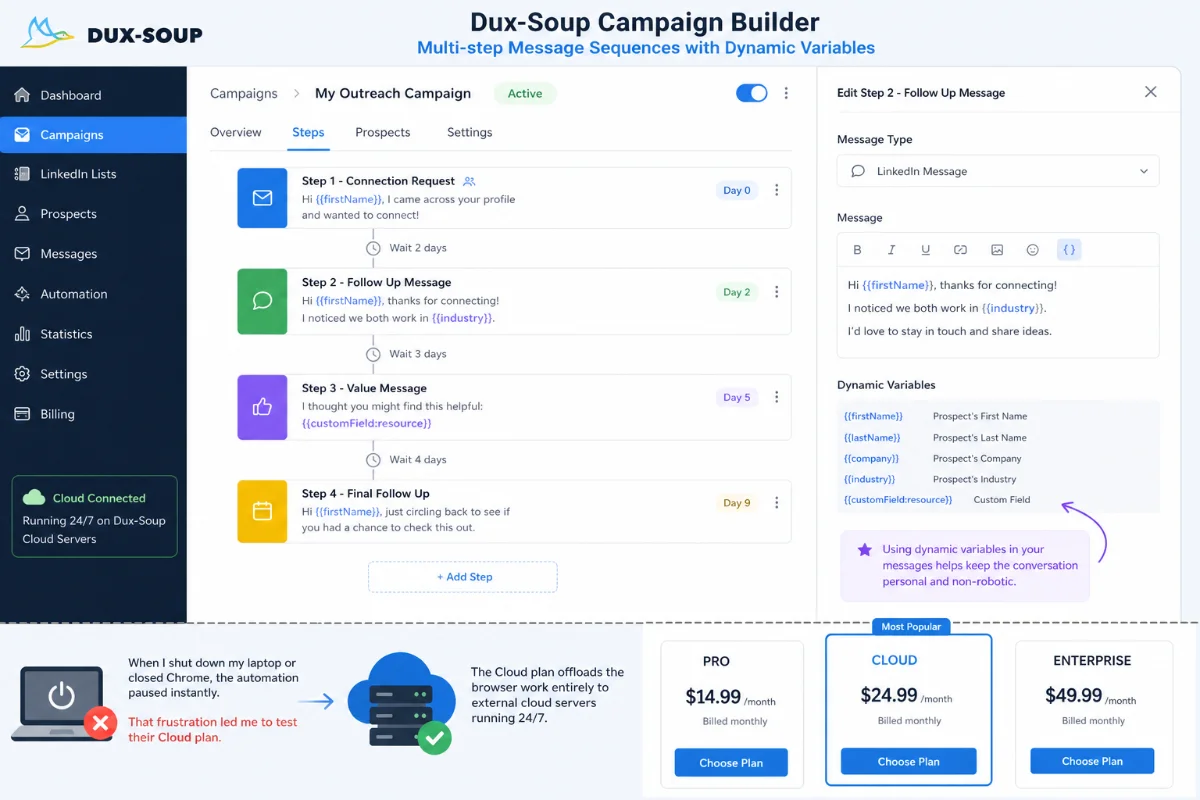Go to Prospects in the sidebar
This screenshot has height=800, width=1200.
point(93,214)
